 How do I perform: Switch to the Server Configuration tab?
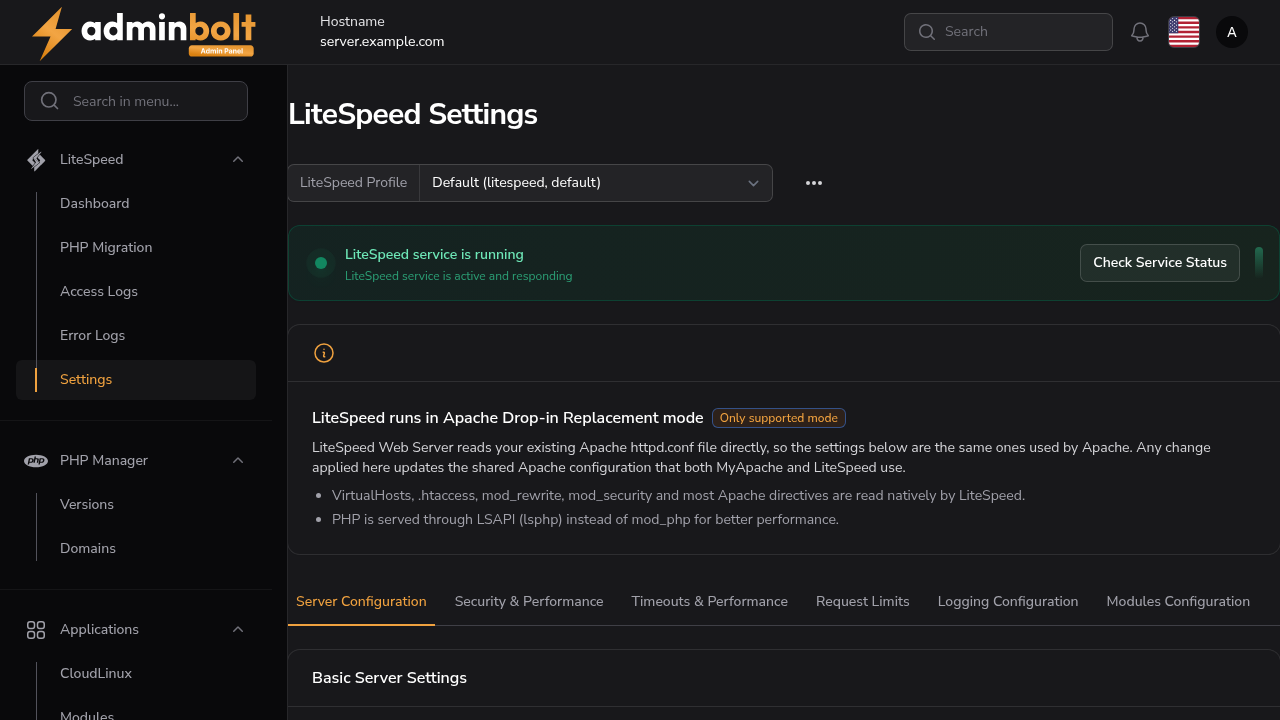point(361,602)
